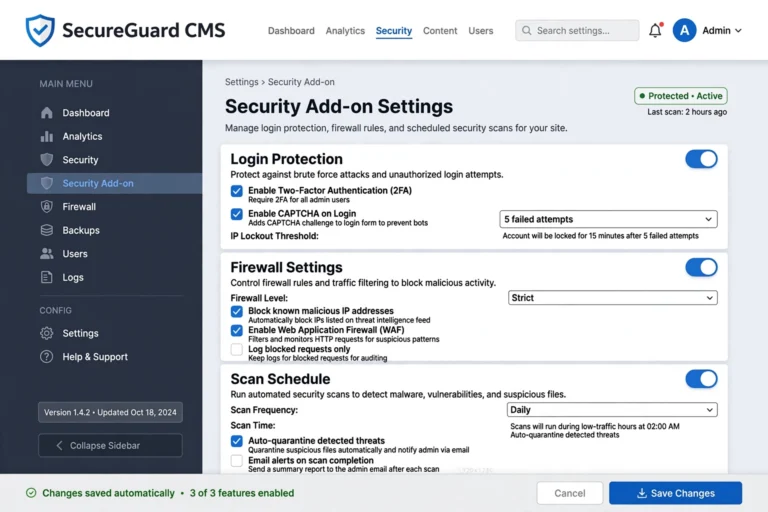Open Dashboard in top navigation

point(291,30)
